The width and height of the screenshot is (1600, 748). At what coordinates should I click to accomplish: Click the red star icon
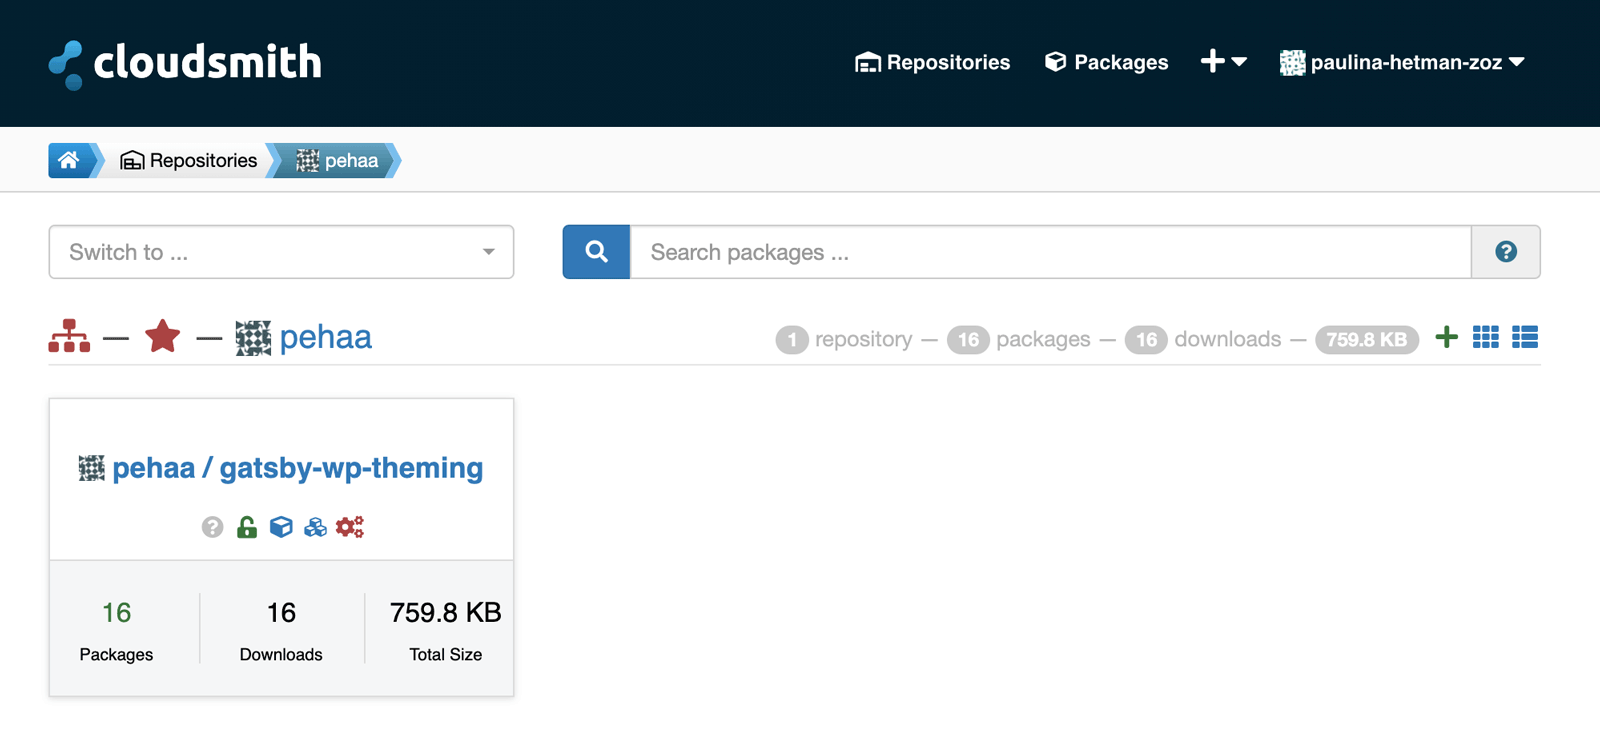[162, 337]
